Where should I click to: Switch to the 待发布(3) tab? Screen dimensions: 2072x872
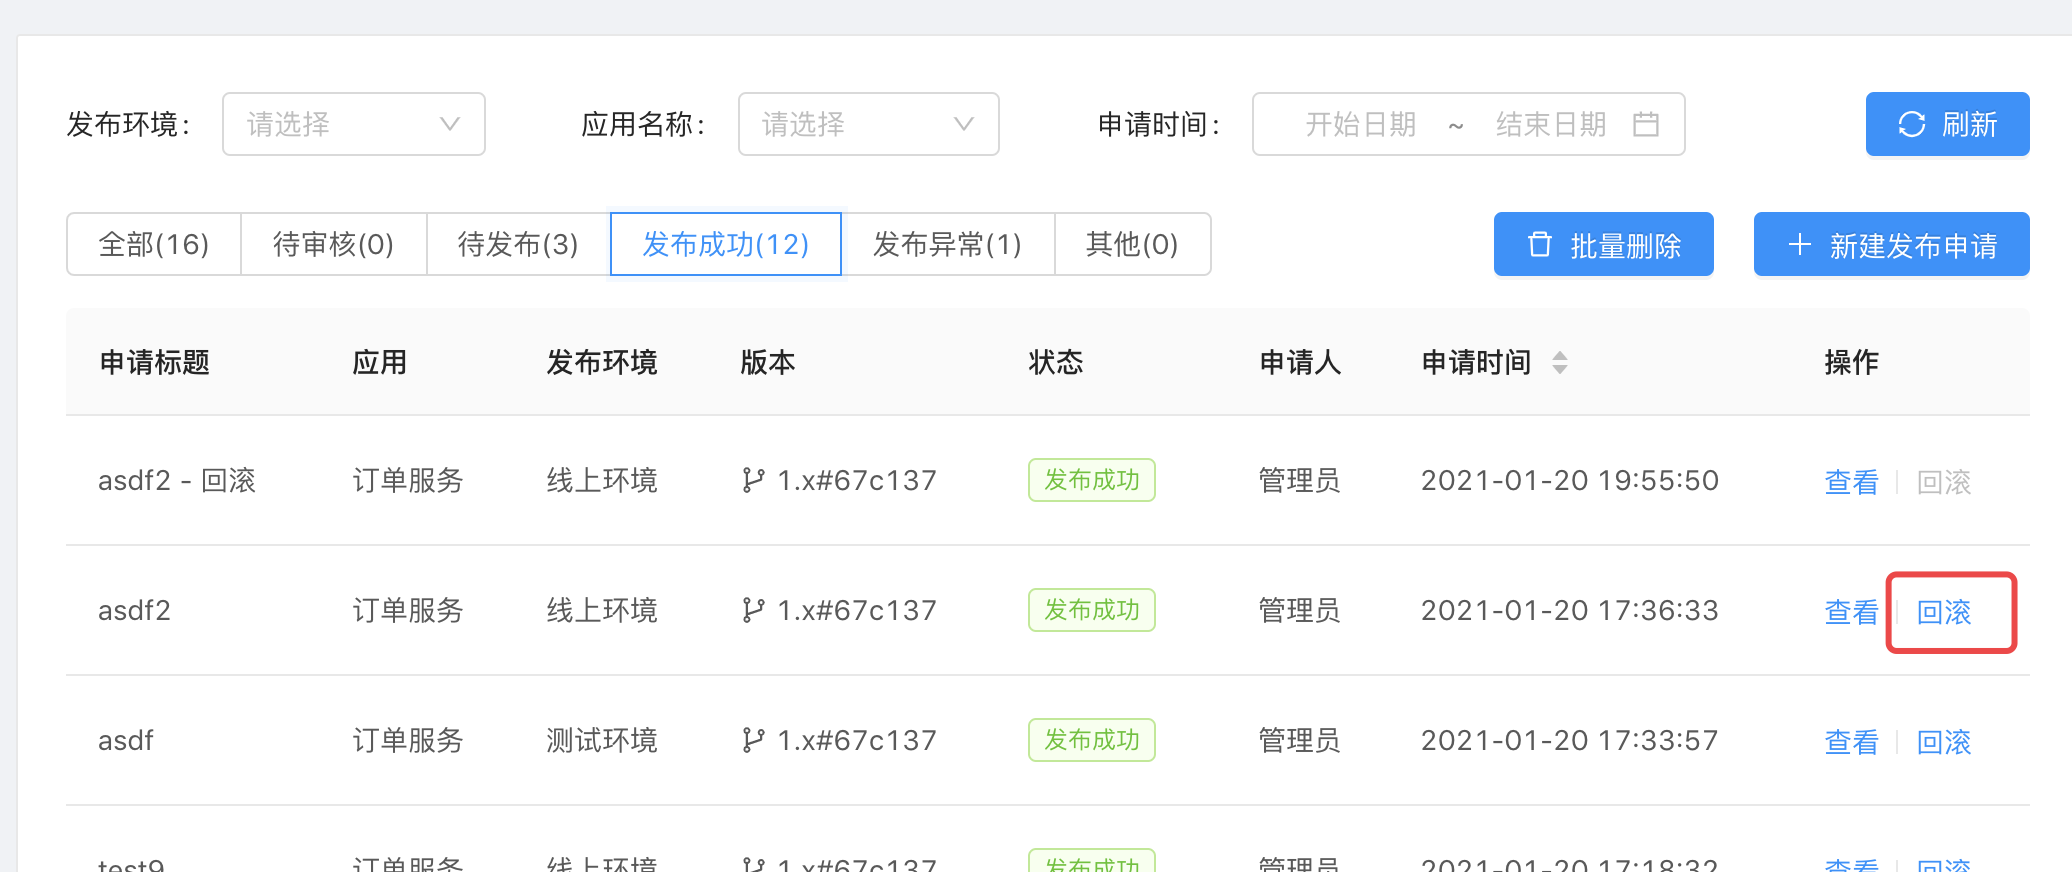pos(518,244)
